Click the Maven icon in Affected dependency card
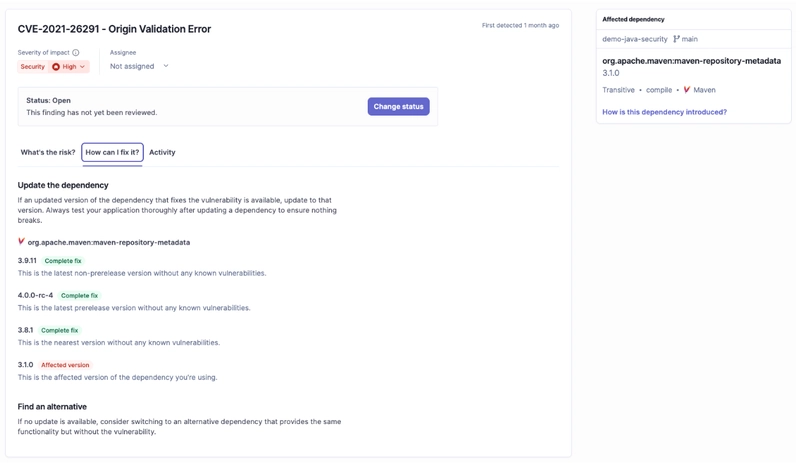The width and height of the screenshot is (800, 463). (x=687, y=90)
